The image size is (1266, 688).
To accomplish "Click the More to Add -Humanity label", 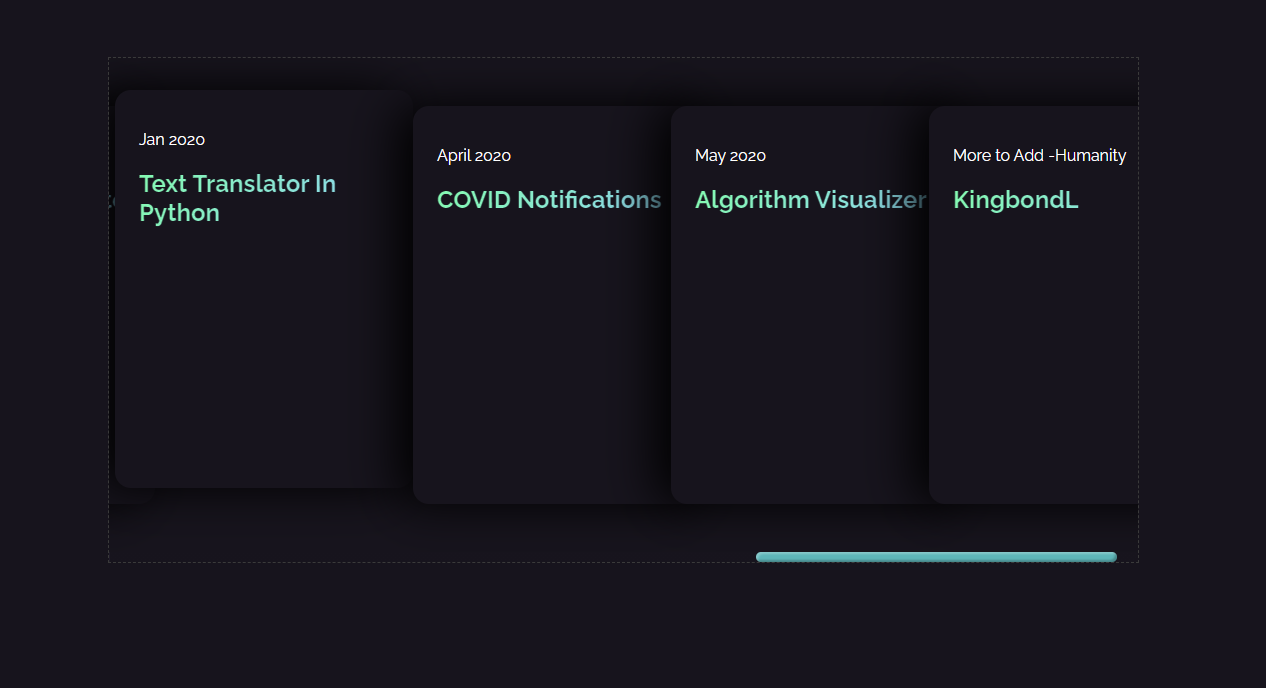I will pyautogui.click(x=1039, y=155).
